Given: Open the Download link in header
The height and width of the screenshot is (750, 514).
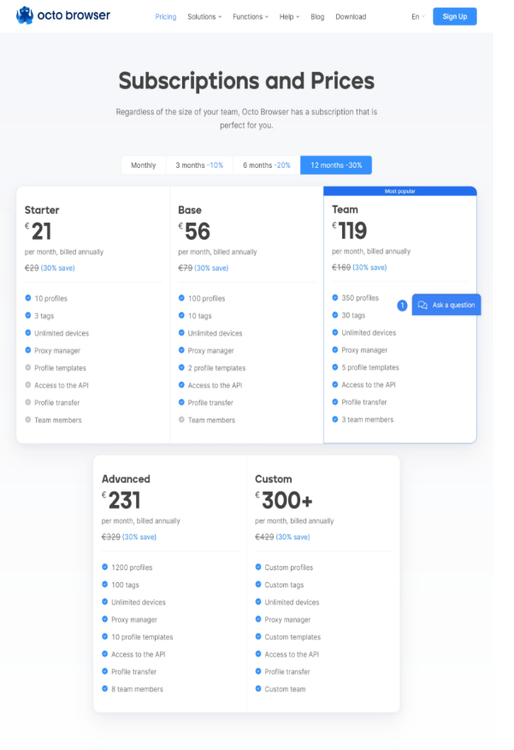Looking at the screenshot, I should (350, 17).
